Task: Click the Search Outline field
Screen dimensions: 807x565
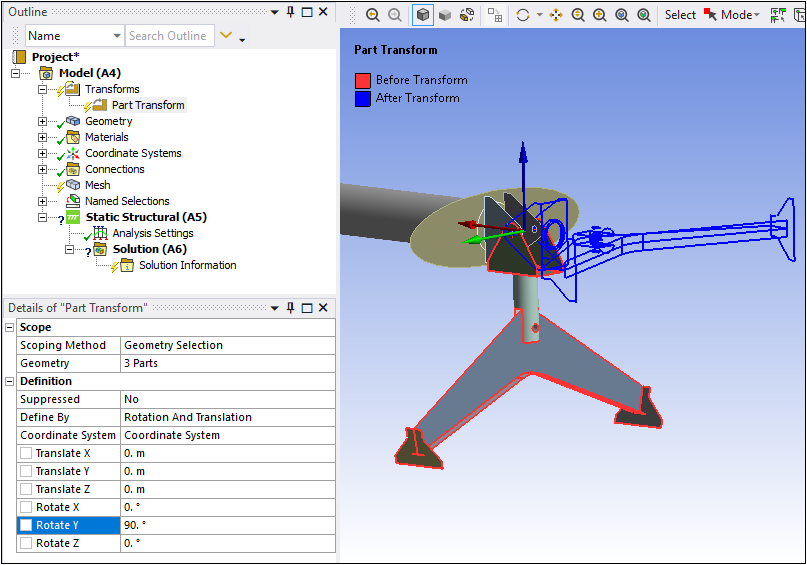Action: coord(170,36)
